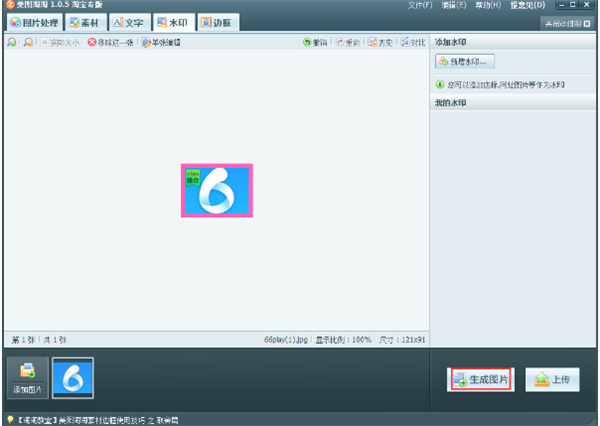
Task: Click the original size toolbar button
Action: [61, 43]
